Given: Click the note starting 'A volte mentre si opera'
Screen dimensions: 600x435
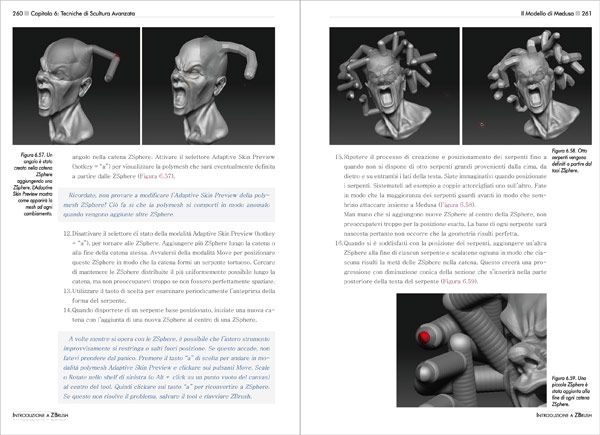Looking at the screenshot, I should [166, 368].
